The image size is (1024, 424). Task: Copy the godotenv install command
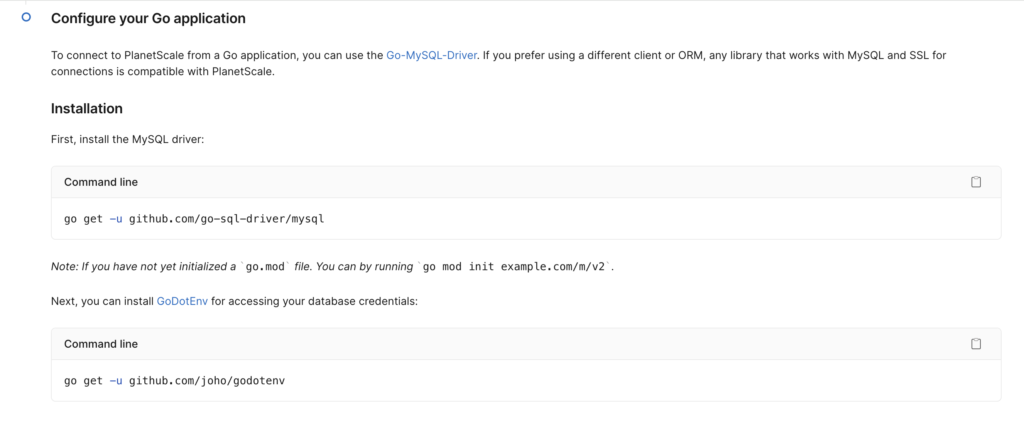click(x=976, y=344)
